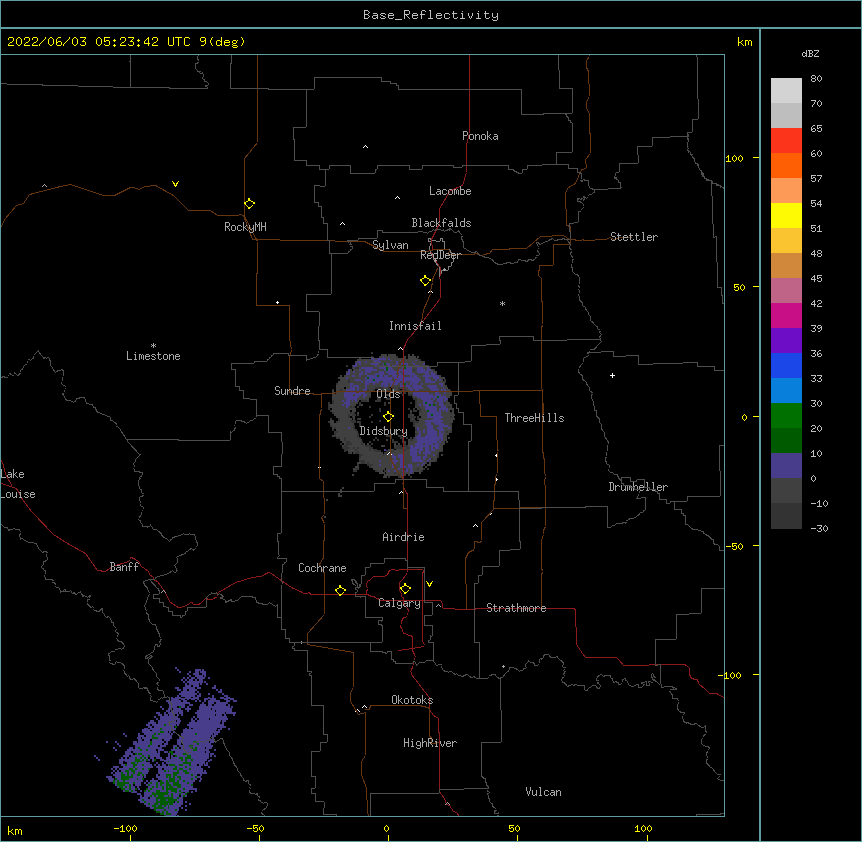The width and height of the screenshot is (862, 842).
Task: Click the Lake Louise label
Action: (18, 484)
